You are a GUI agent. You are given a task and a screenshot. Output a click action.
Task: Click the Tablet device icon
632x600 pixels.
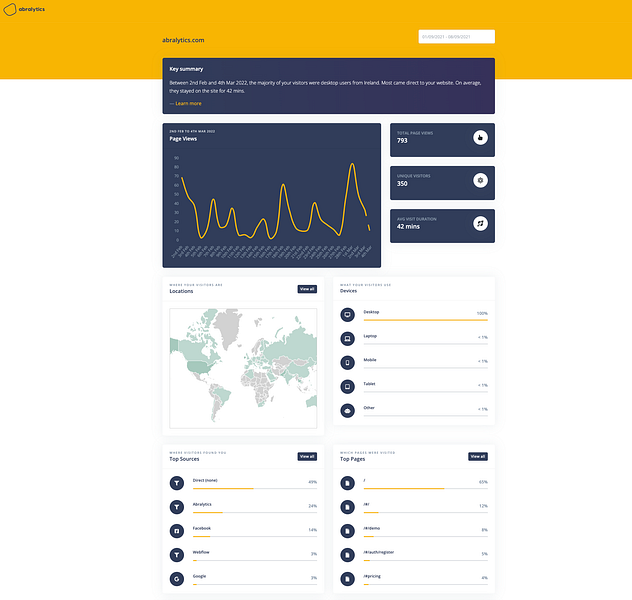(x=347, y=387)
